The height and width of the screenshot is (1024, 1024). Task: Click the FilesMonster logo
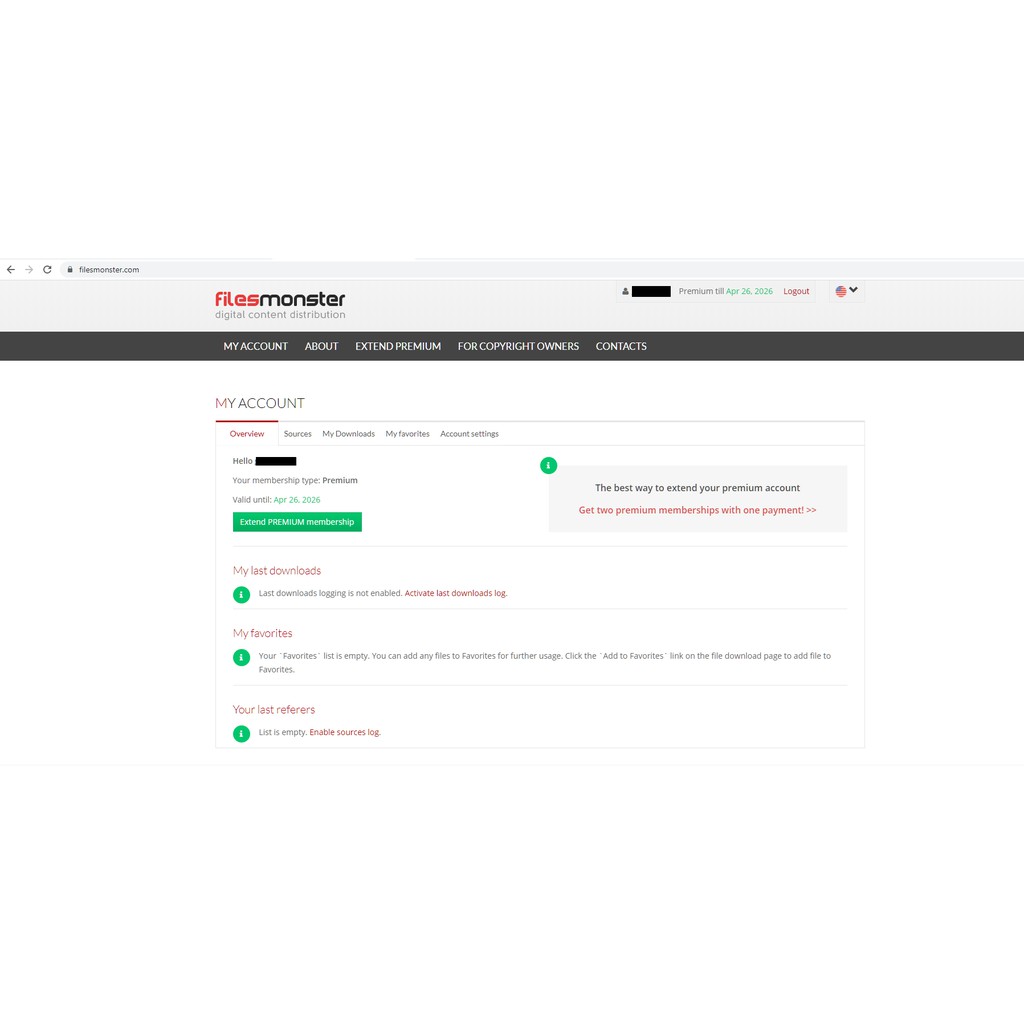[280, 305]
